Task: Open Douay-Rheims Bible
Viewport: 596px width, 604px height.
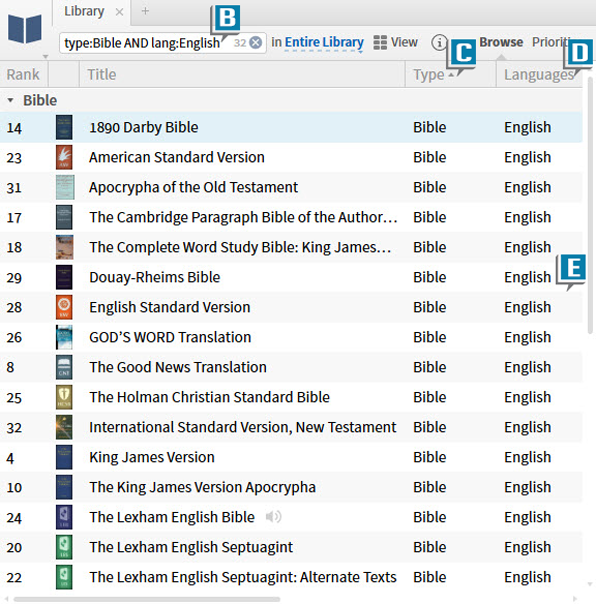Action: pyautogui.click(x=155, y=277)
